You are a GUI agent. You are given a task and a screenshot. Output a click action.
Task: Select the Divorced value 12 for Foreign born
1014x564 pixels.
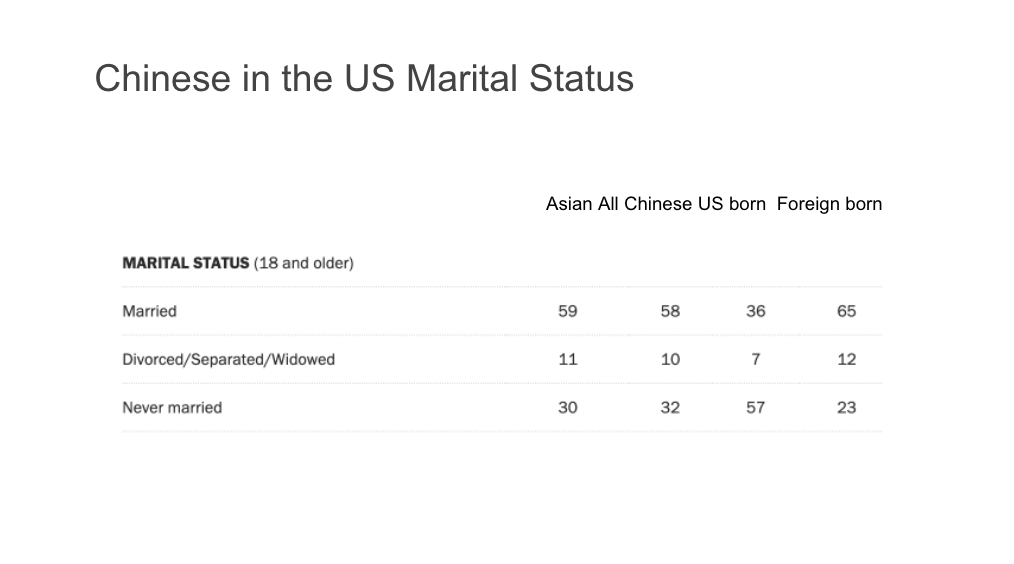(x=847, y=359)
